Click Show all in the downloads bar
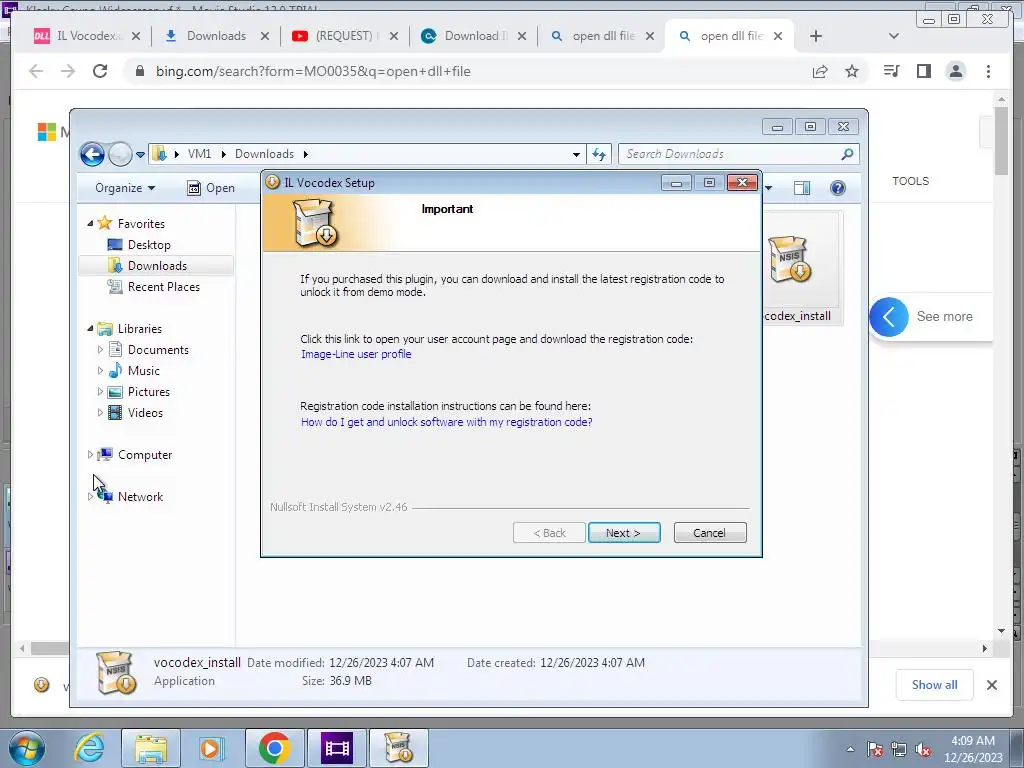Image resolution: width=1024 pixels, height=768 pixels. click(x=935, y=684)
